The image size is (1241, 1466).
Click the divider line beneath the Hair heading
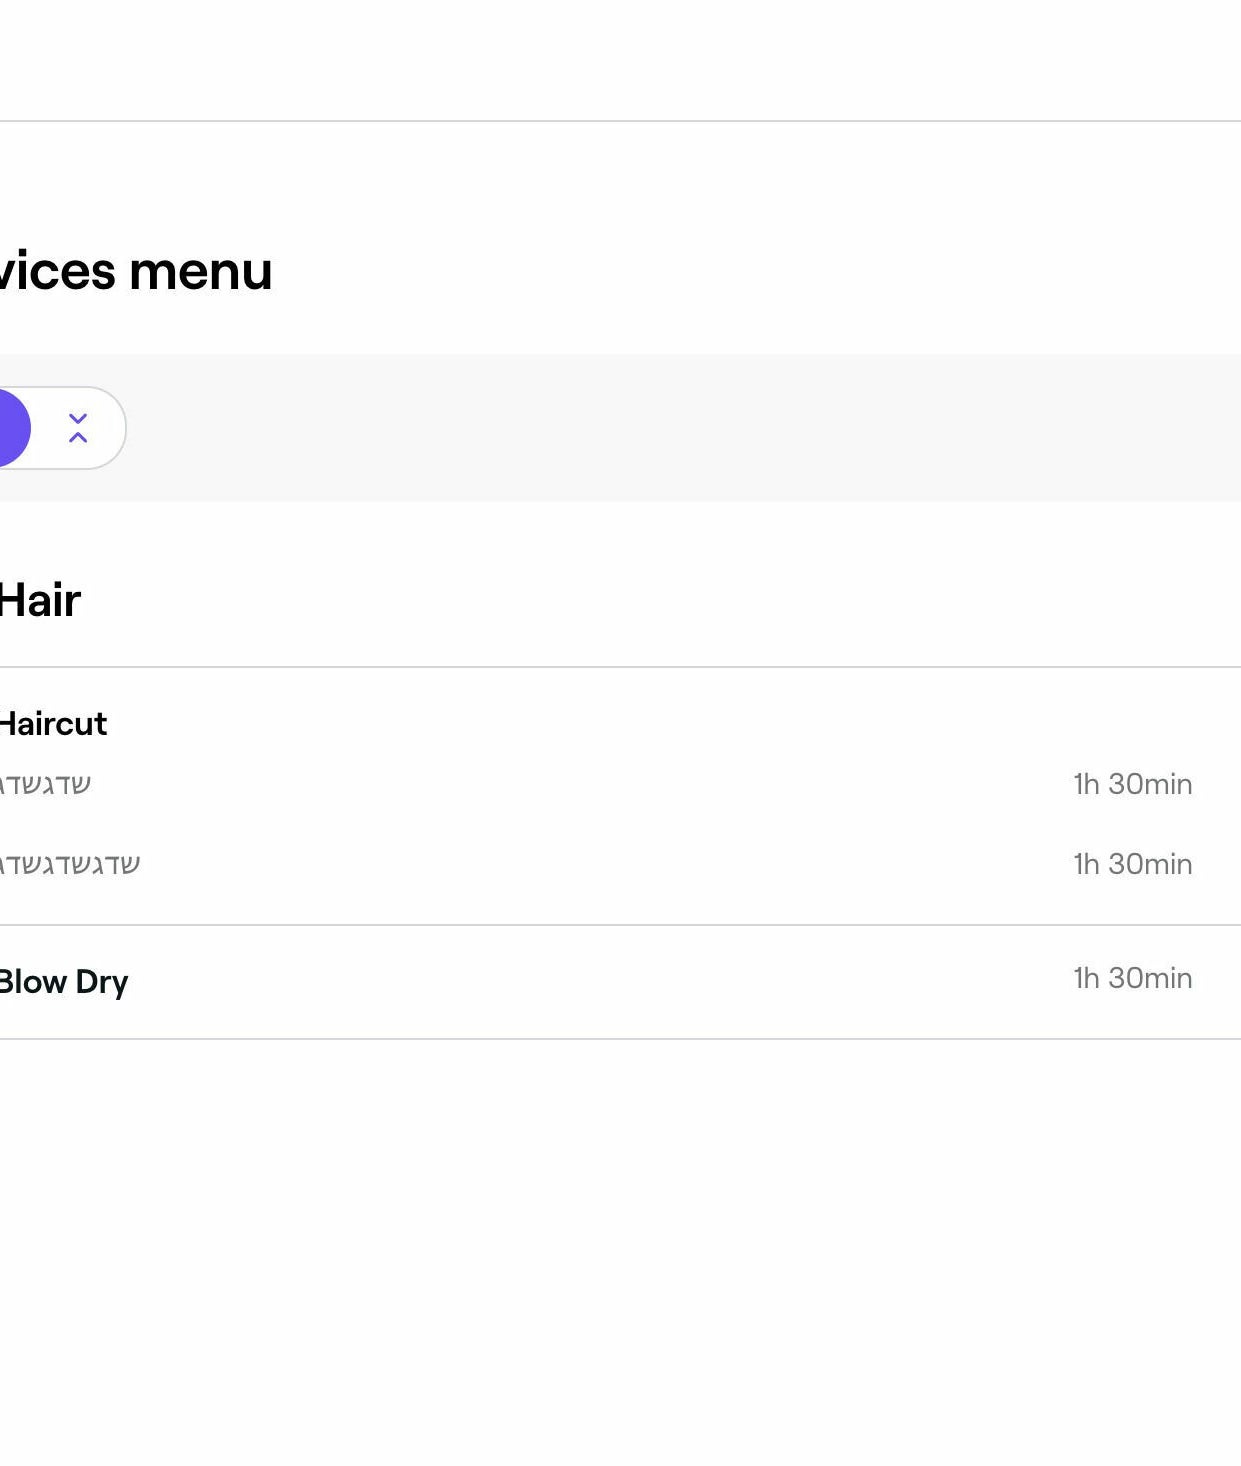620,667
